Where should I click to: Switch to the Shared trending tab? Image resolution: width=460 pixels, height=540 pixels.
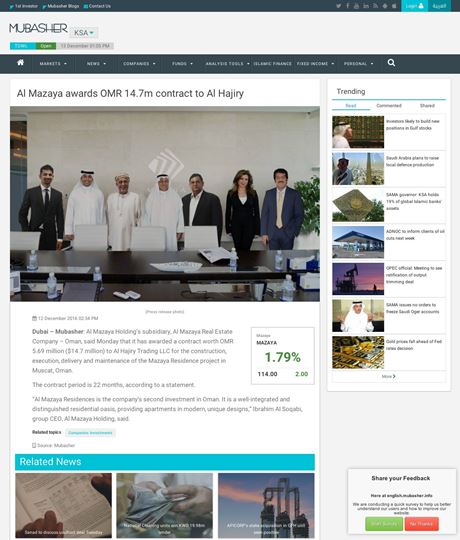tap(427, 106)
